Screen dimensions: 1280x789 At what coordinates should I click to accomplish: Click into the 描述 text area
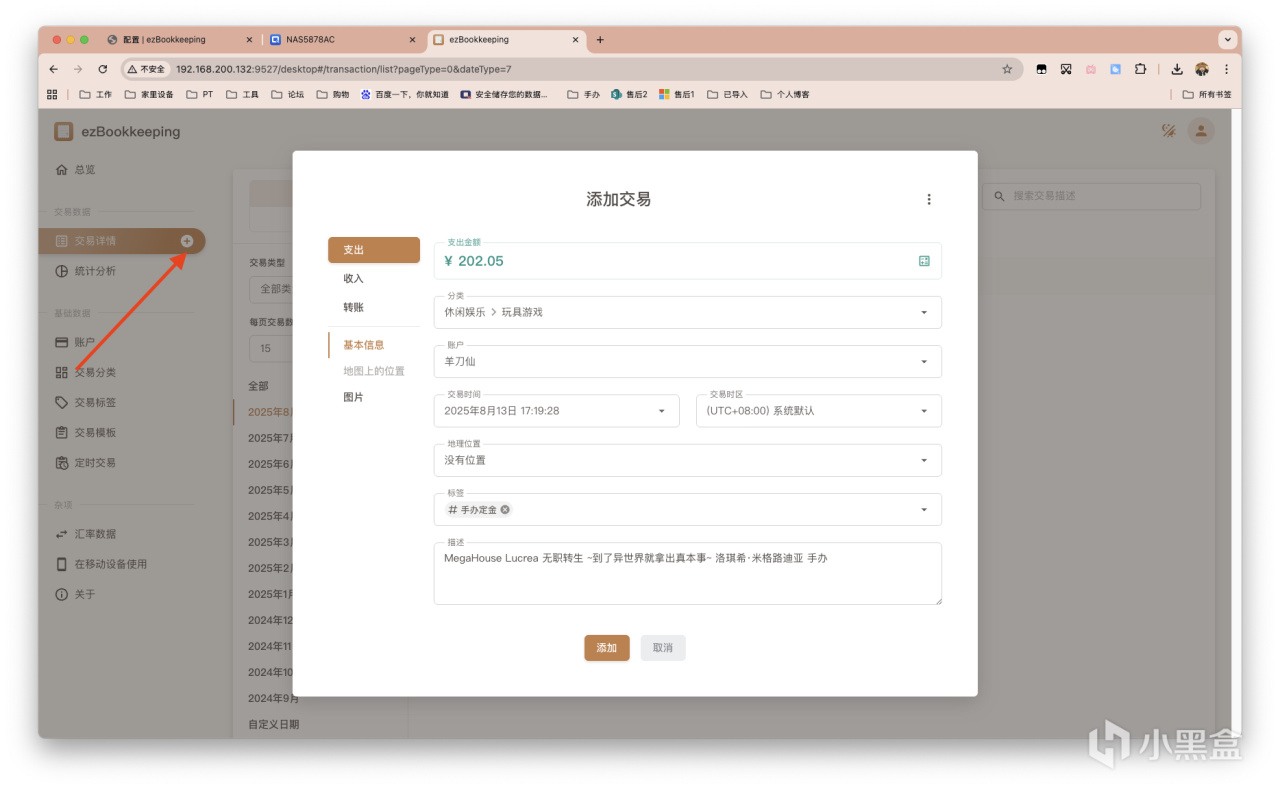(x=688, y=574)
